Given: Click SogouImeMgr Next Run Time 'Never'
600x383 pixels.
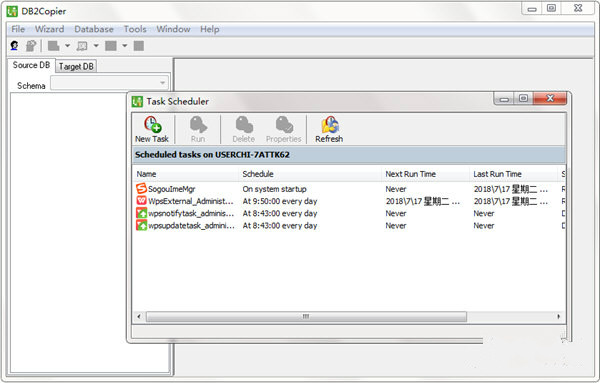Looking at the screenshot, I should 396,189.
